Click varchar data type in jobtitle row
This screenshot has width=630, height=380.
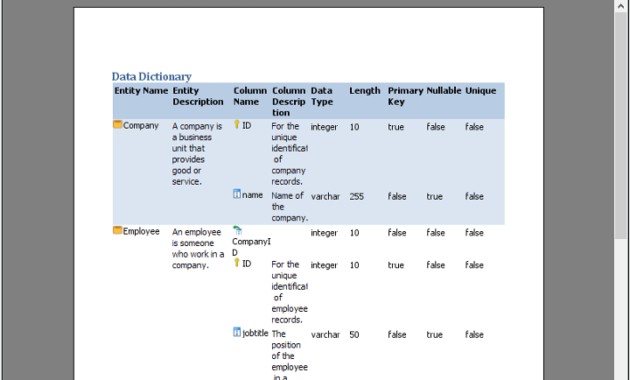(325, 335)
